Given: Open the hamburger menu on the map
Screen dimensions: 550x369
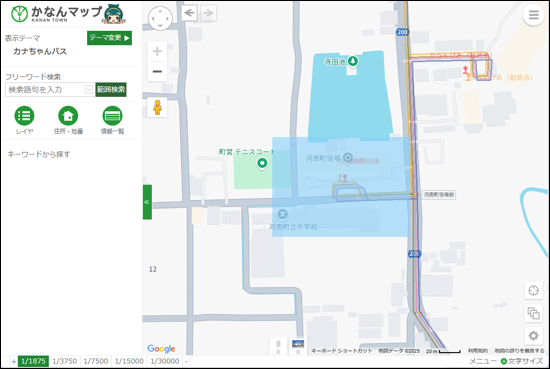Looking at the screenshot, I should [x=533, y=15].
